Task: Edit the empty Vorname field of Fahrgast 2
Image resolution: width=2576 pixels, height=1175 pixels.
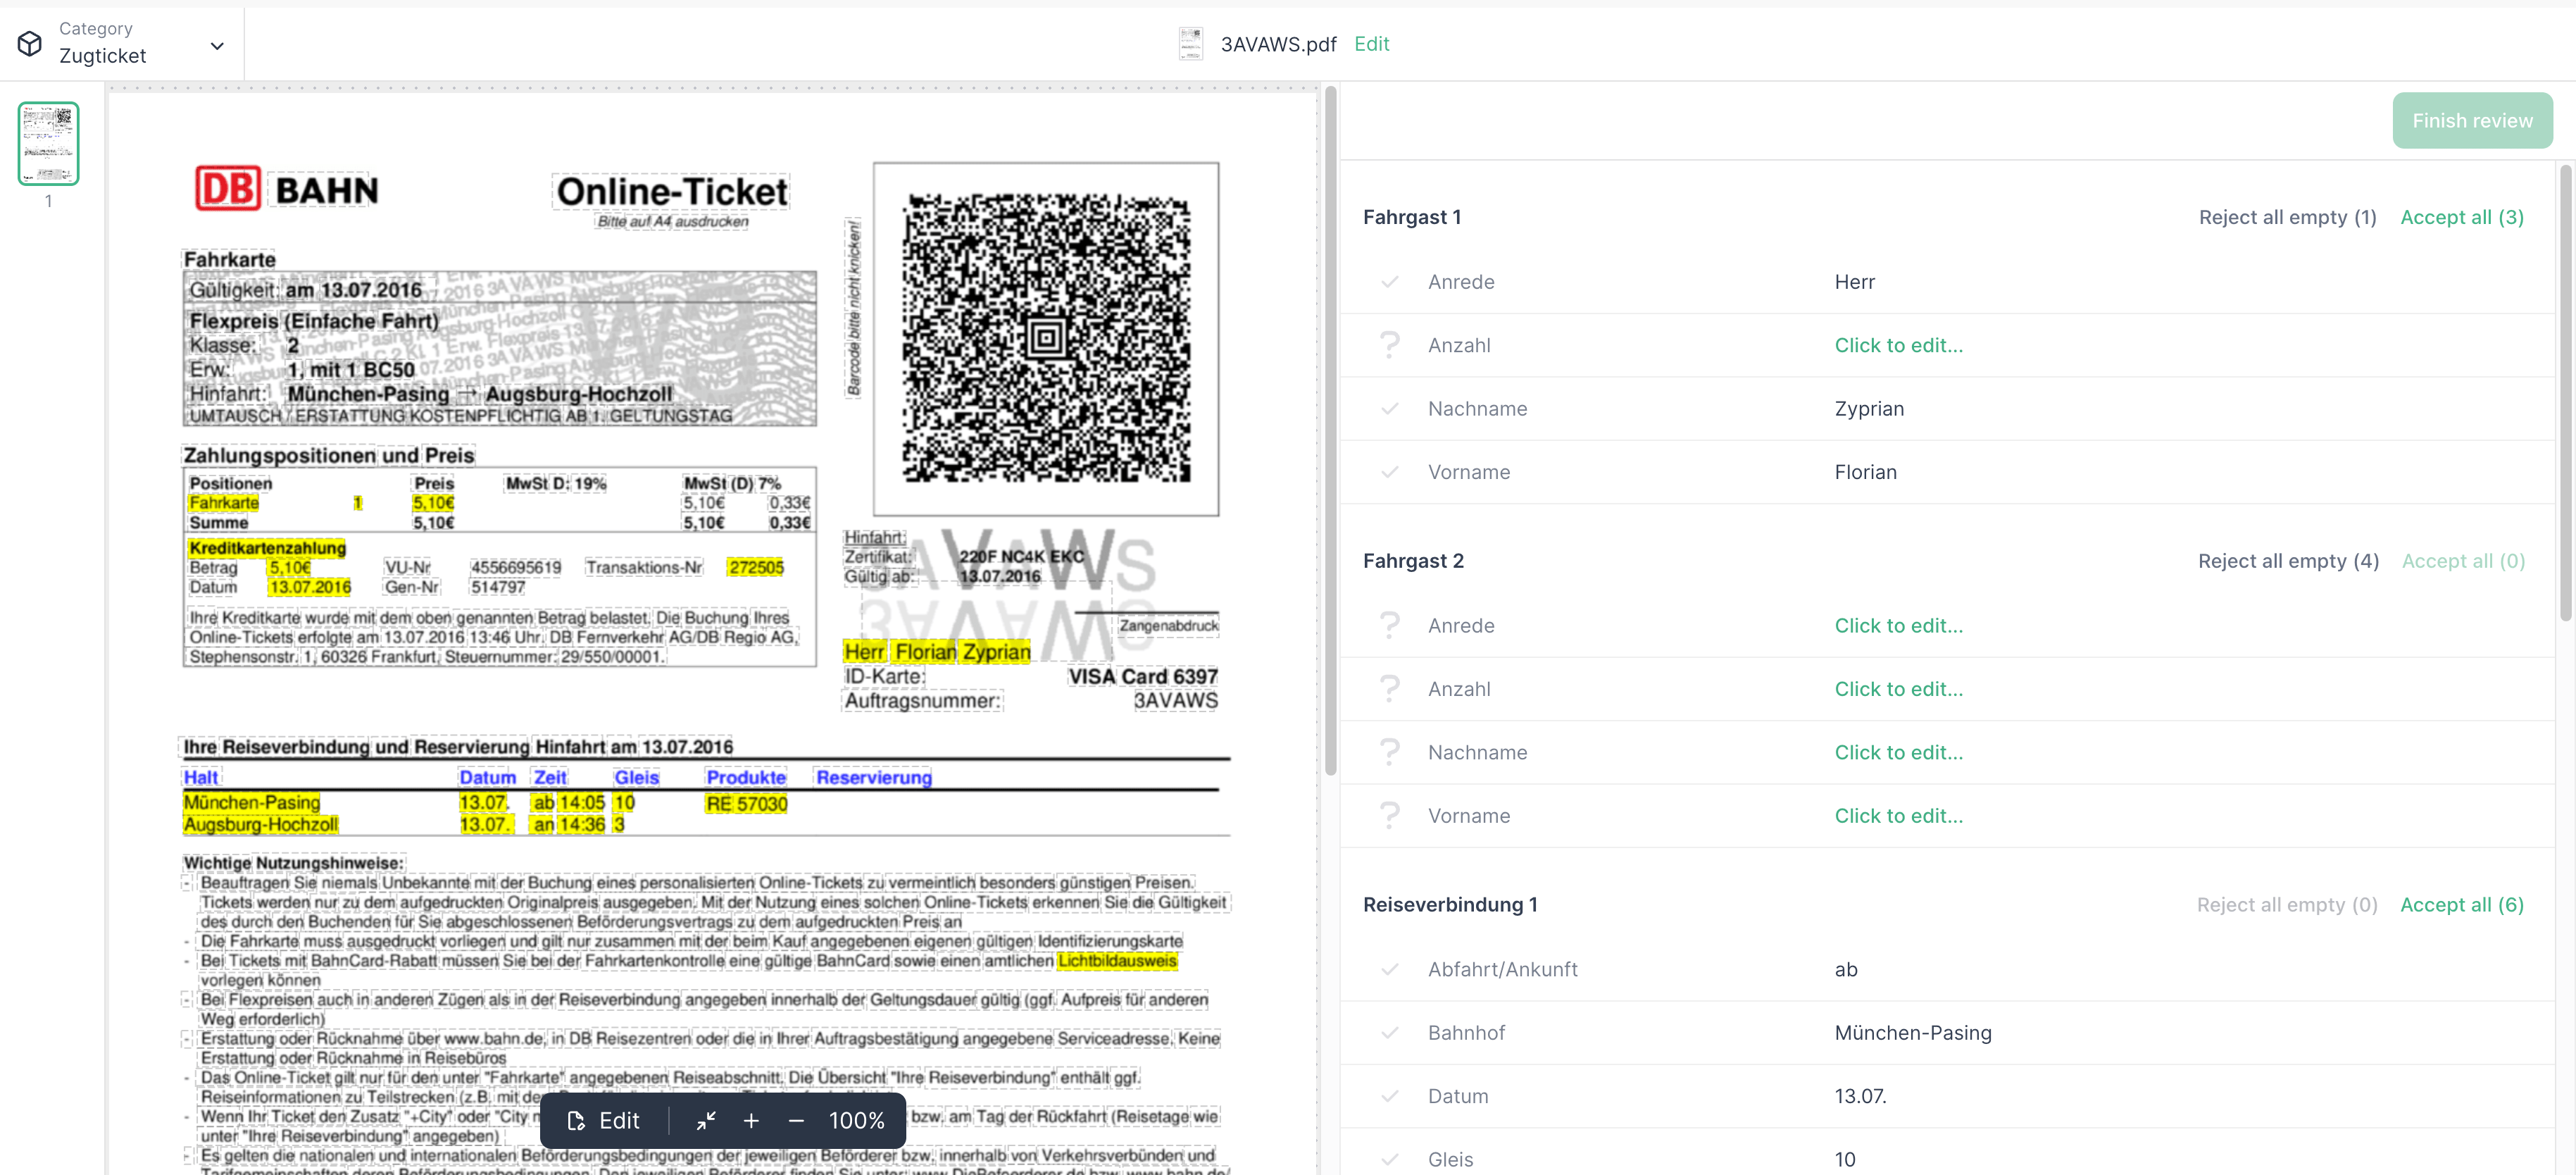Action: click(x=1898, y=816)
